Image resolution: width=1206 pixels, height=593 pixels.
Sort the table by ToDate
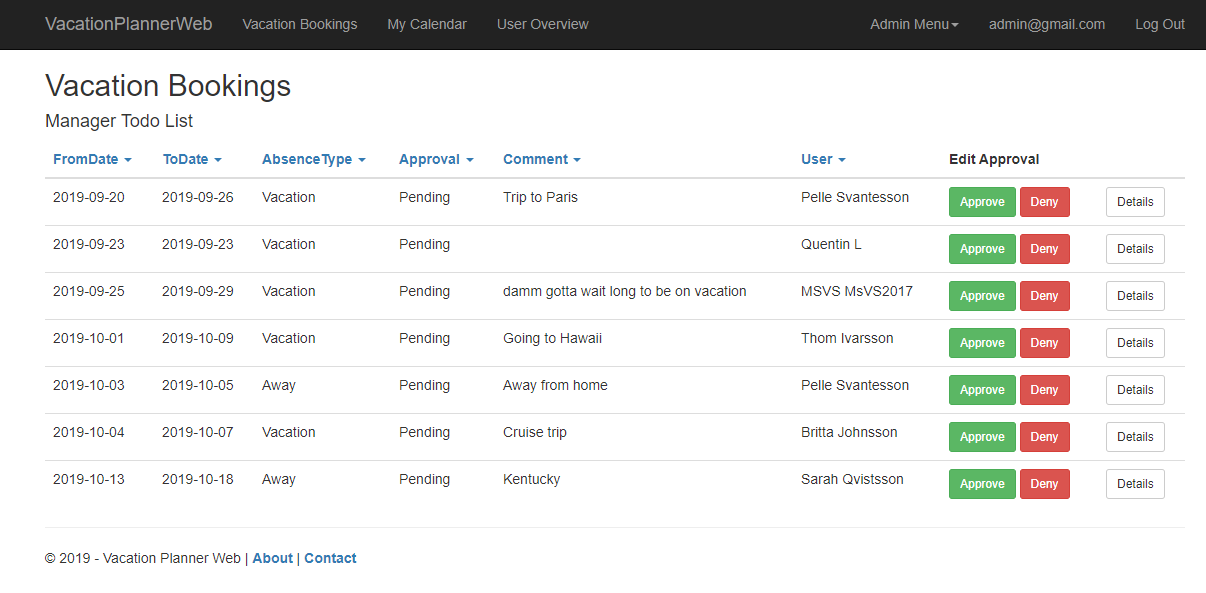[x=192, y=159]
